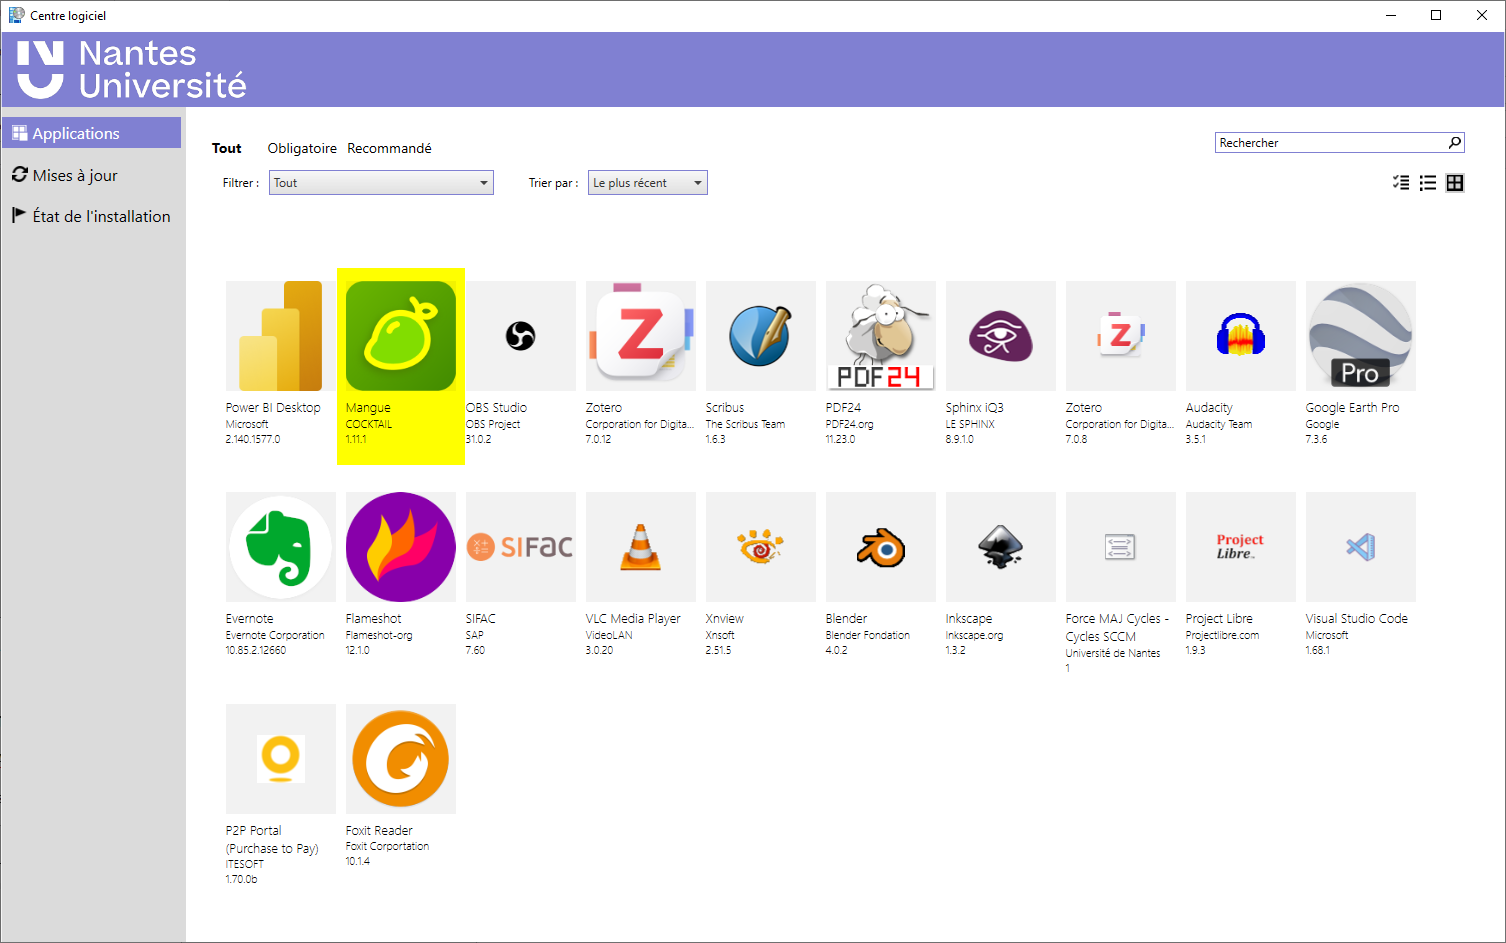Open the Blender application tile
Viewport: 1506px width, 943px height.
pyautogui.click(x=880, y=547)
